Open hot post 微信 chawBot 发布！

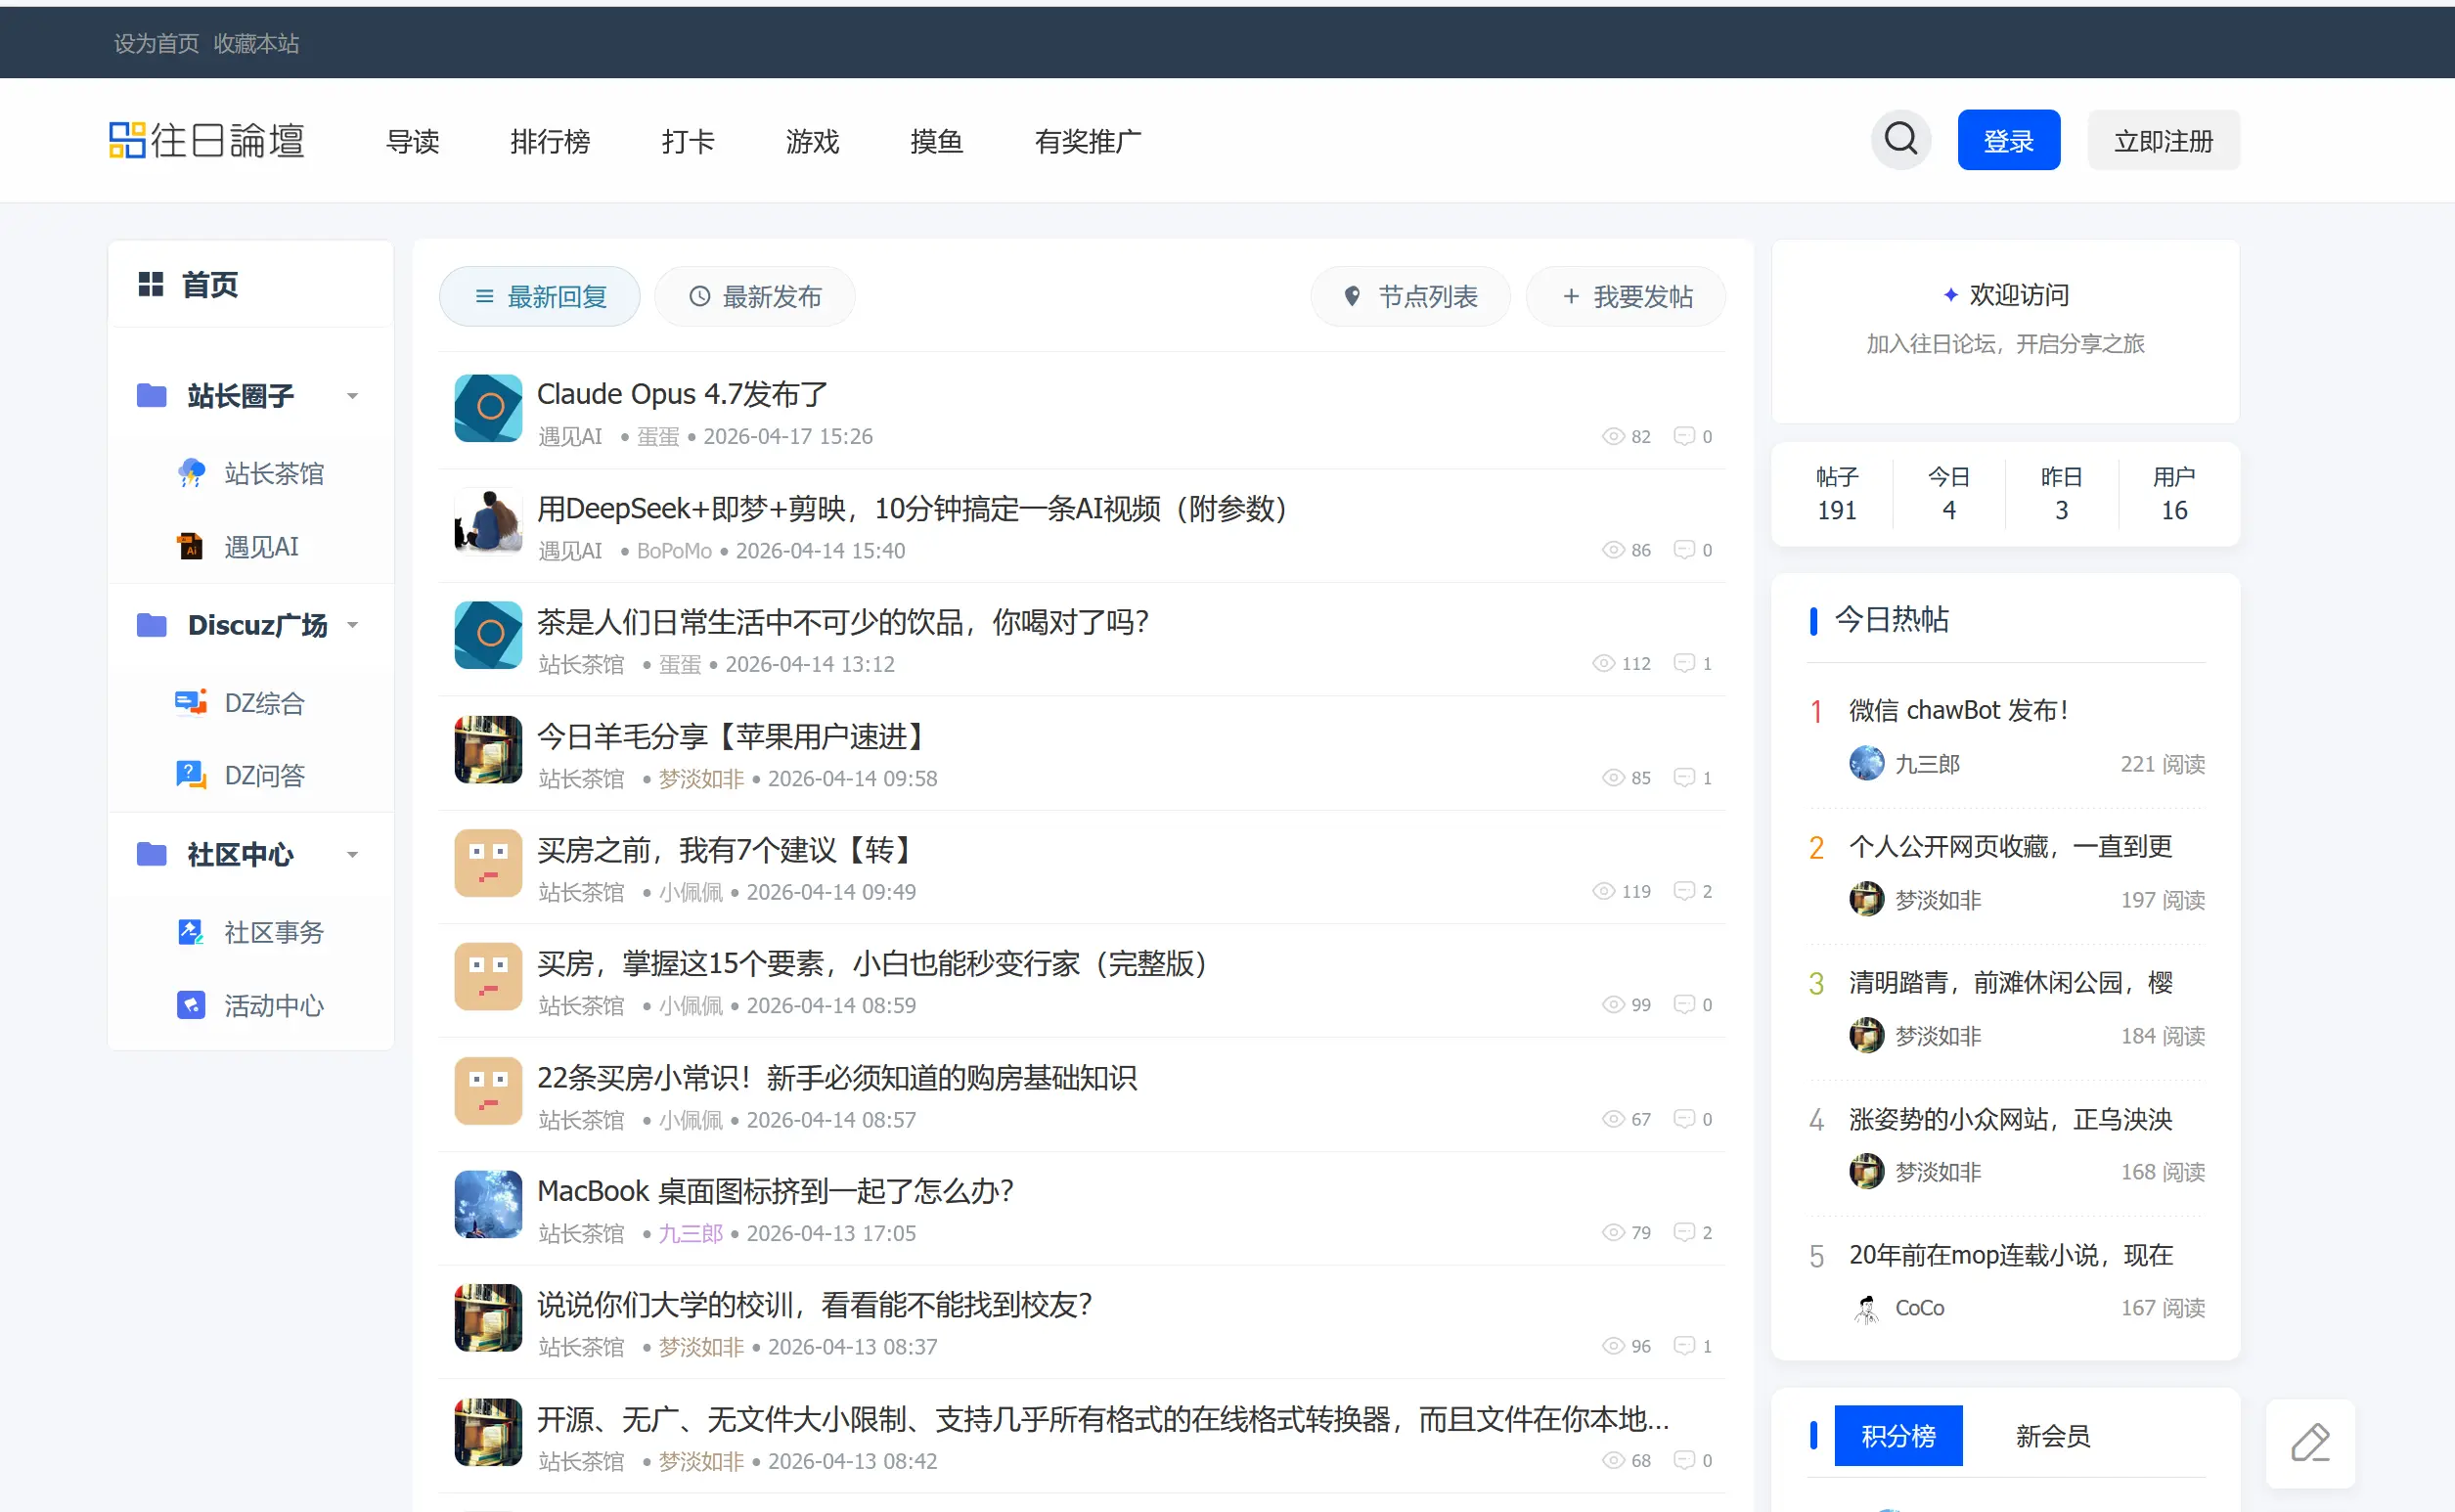click(1958, 710)
